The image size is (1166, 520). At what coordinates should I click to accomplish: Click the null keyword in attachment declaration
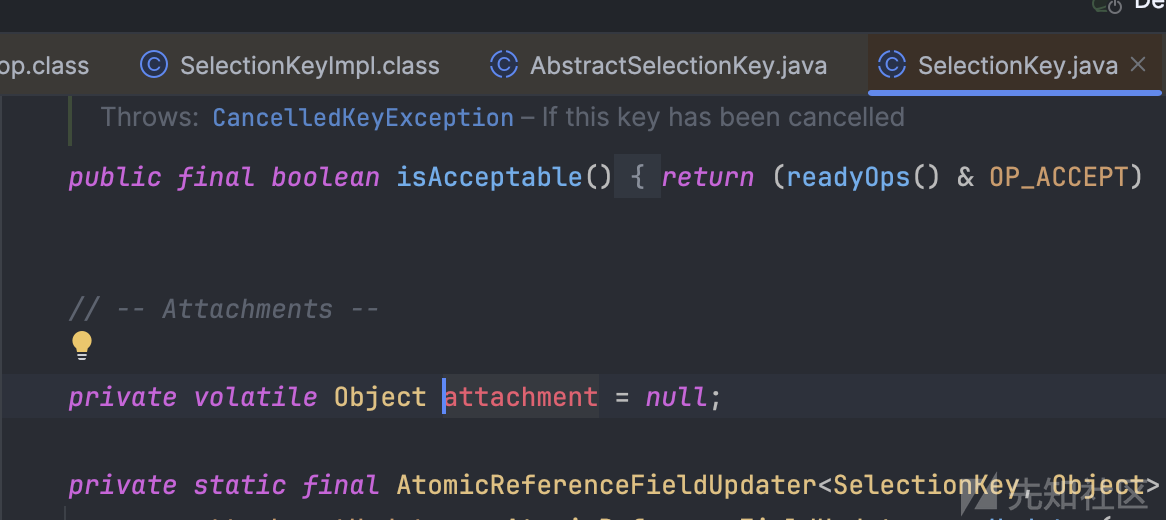[x=677, y=397]
